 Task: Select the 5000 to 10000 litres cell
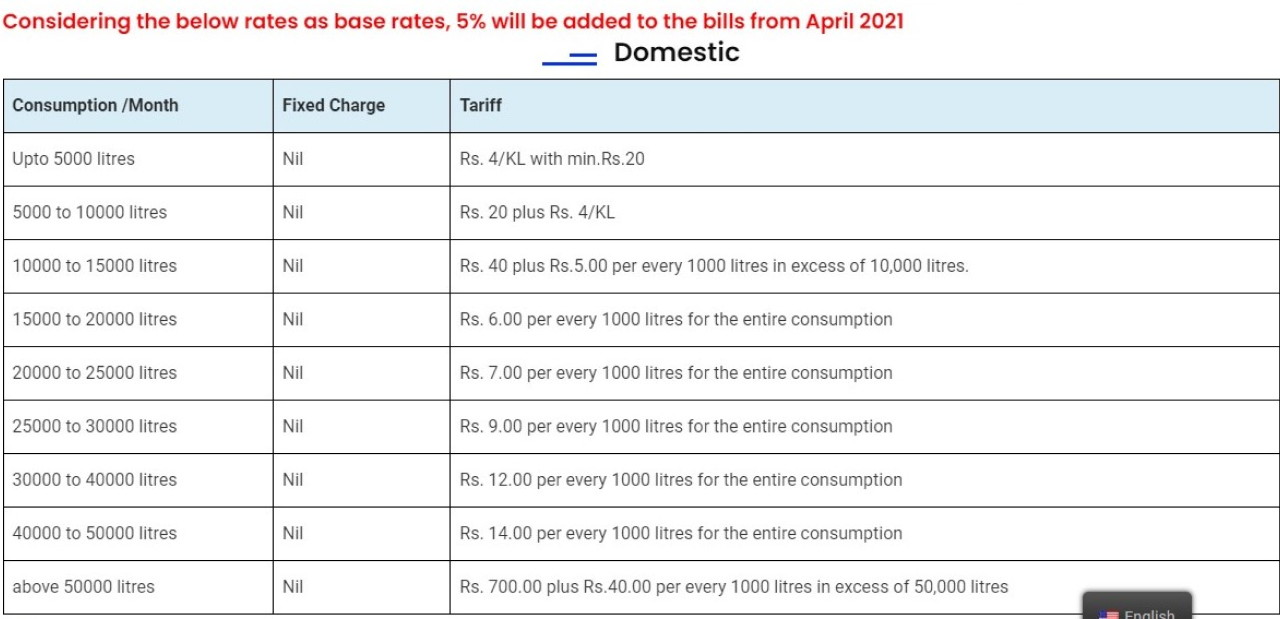pyautogui.click(x=89, y=212)
